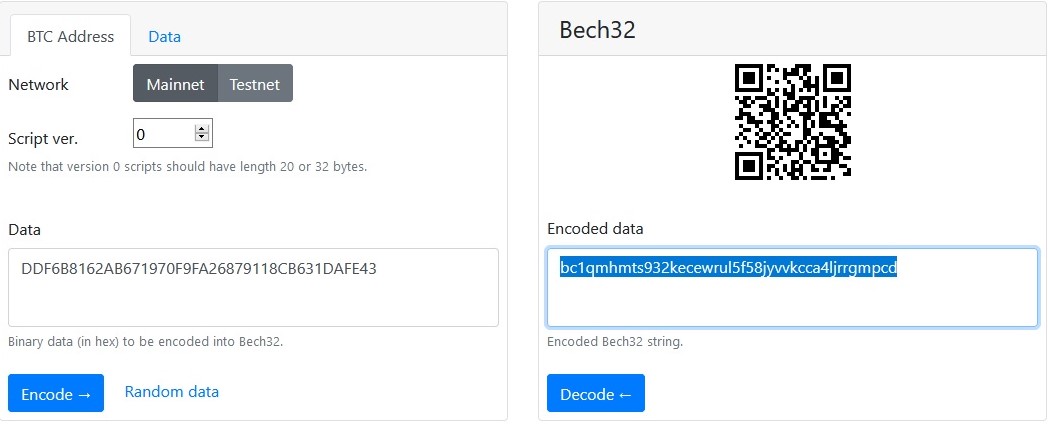Image resolution: width=1048 pixels, height=432 pixels.
Task: Open the Data tab
Action: pyautogui.click(x=164, y=36)
